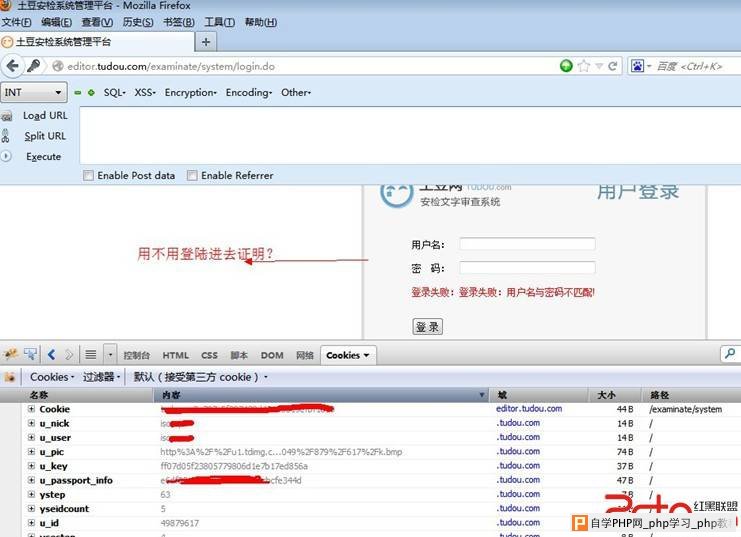Click Firebug back arrow icon
This screenshot has width=741, height=537.
click(x=52, y=354)
